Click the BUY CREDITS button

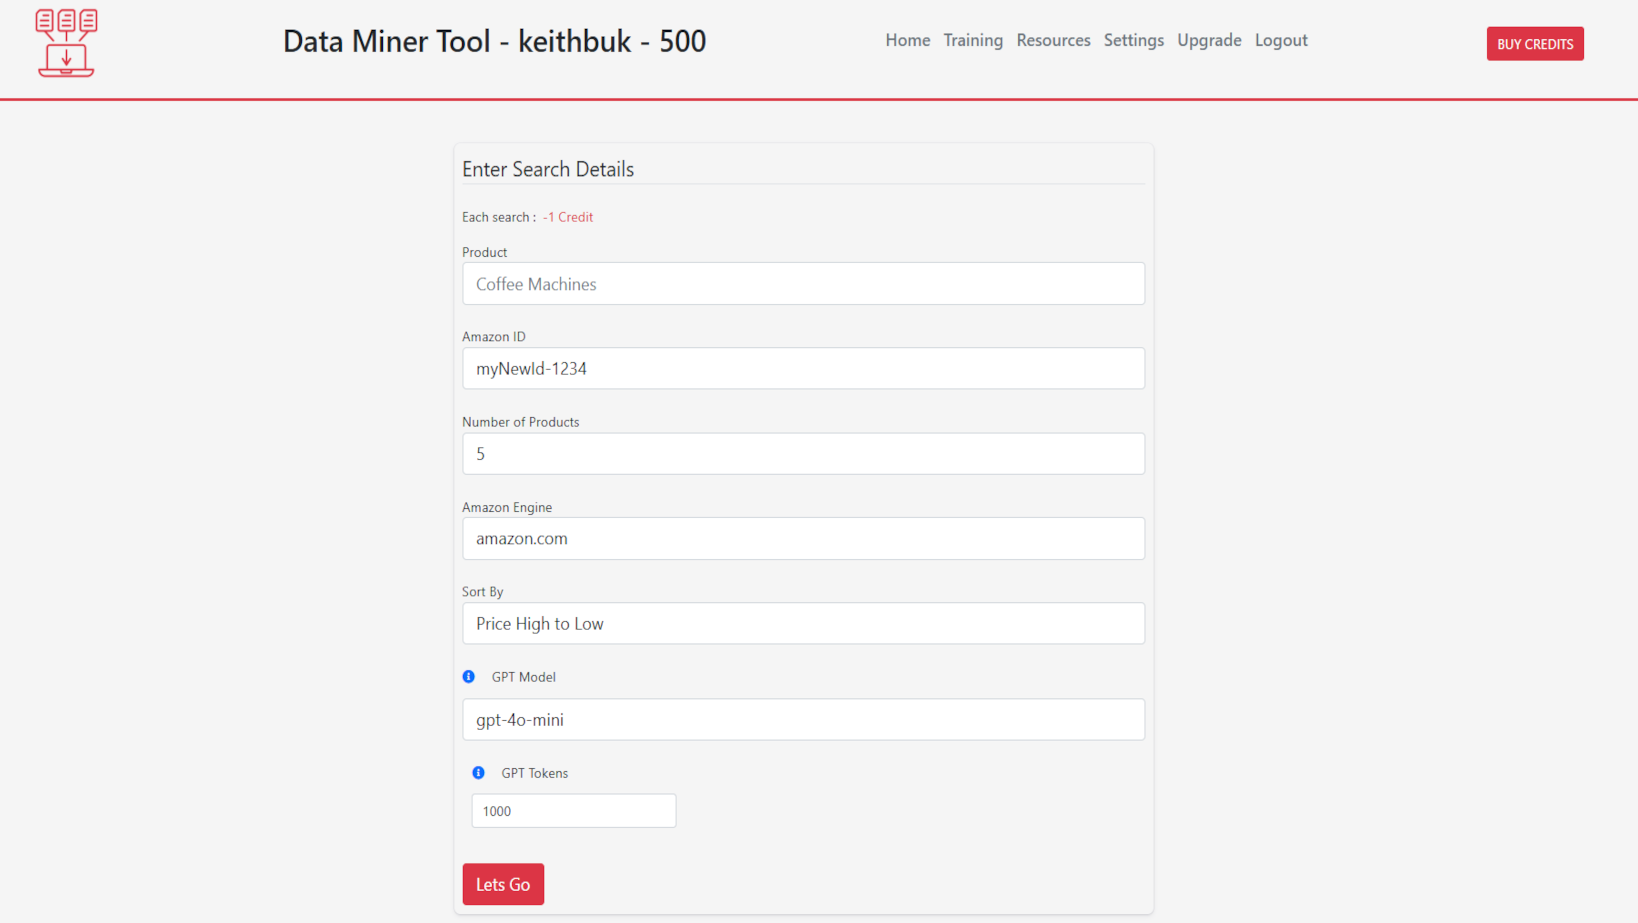(x=1535, y=43)
